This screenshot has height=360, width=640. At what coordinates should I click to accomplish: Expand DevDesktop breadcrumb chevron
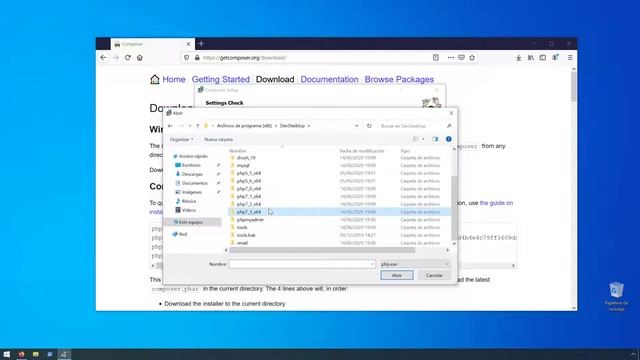click(309, 126)
